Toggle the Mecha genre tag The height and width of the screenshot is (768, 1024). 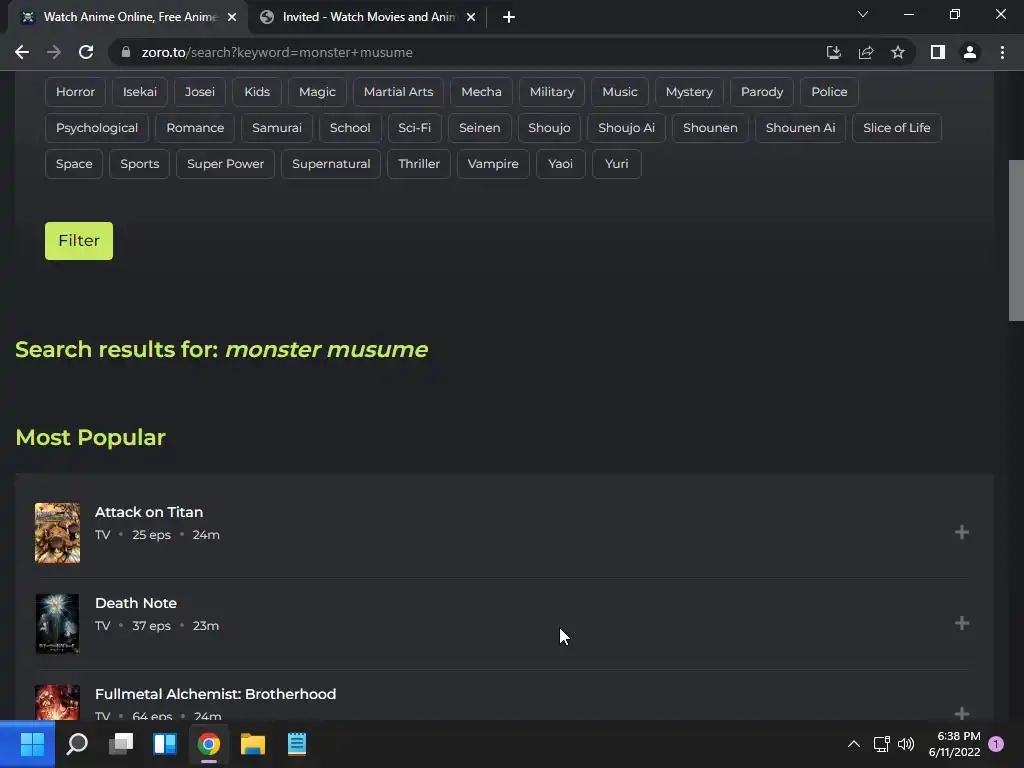click(481, 92)
